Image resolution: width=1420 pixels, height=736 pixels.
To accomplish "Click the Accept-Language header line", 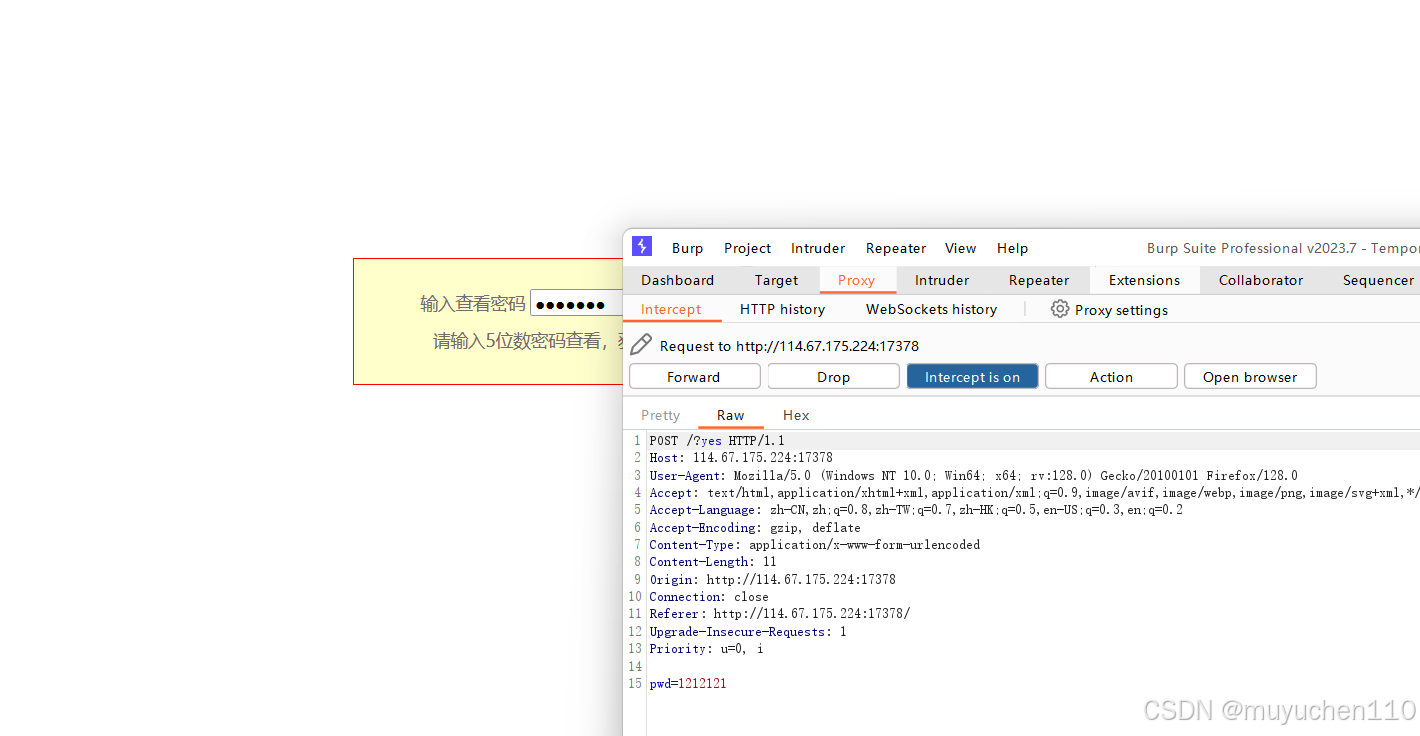I will (x=916, y=510).
